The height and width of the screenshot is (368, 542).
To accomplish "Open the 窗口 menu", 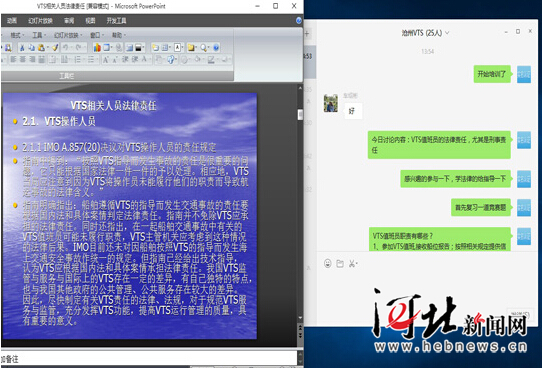I will pos(97,35).
